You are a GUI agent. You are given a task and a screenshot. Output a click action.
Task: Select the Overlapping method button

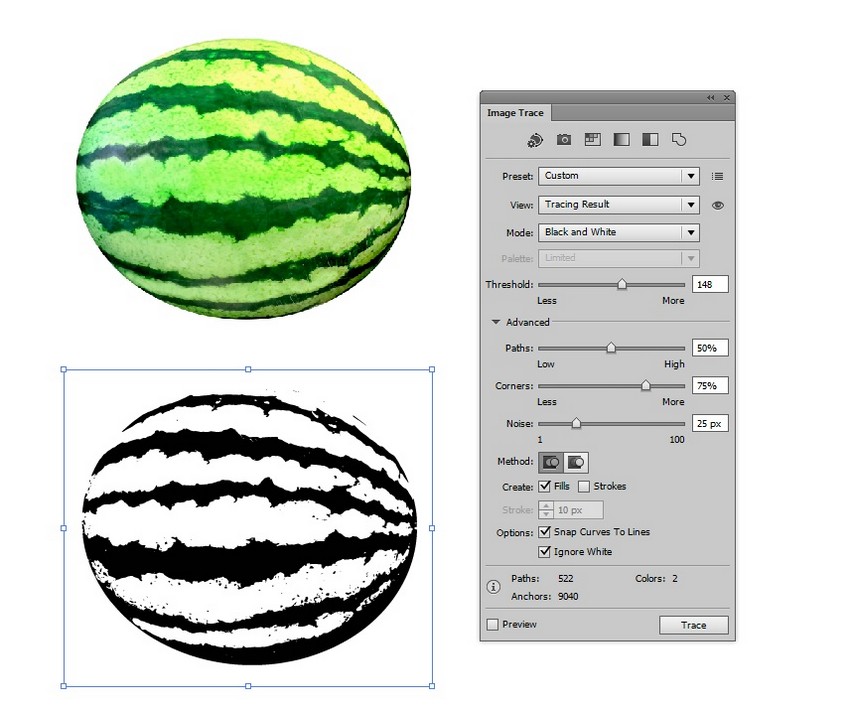coord(576,462)
